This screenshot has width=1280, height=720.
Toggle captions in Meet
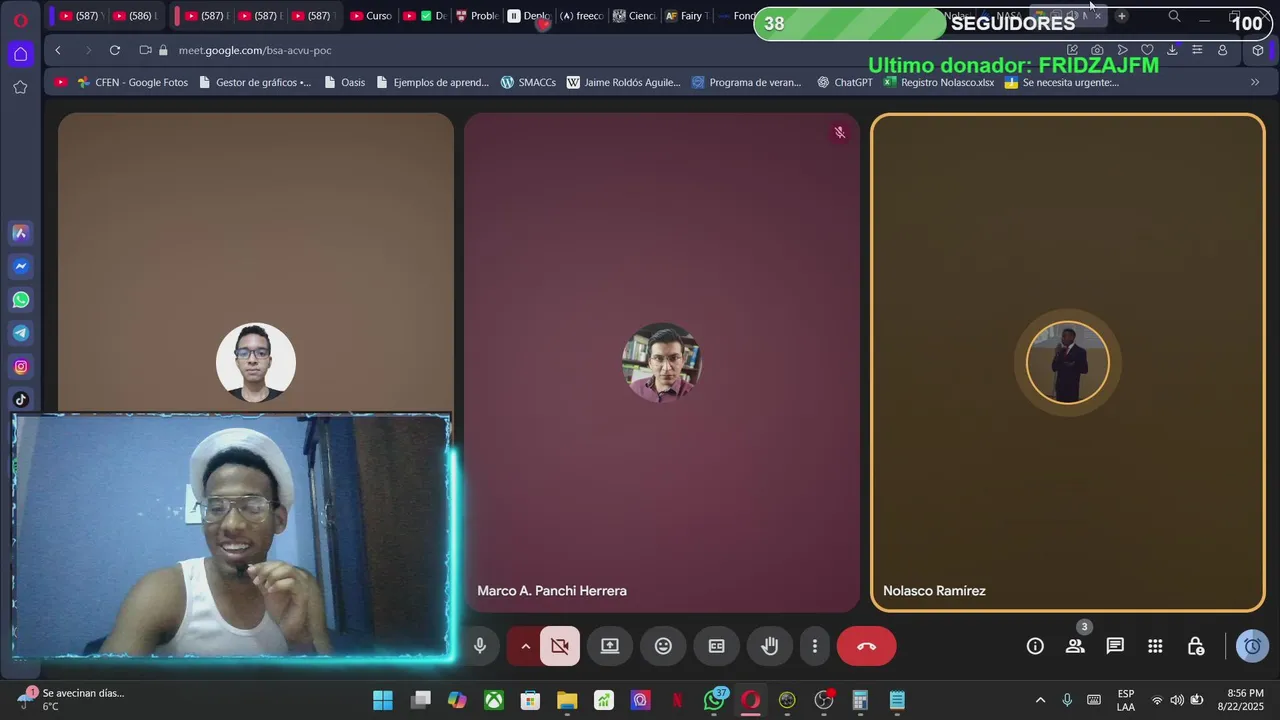716,646
